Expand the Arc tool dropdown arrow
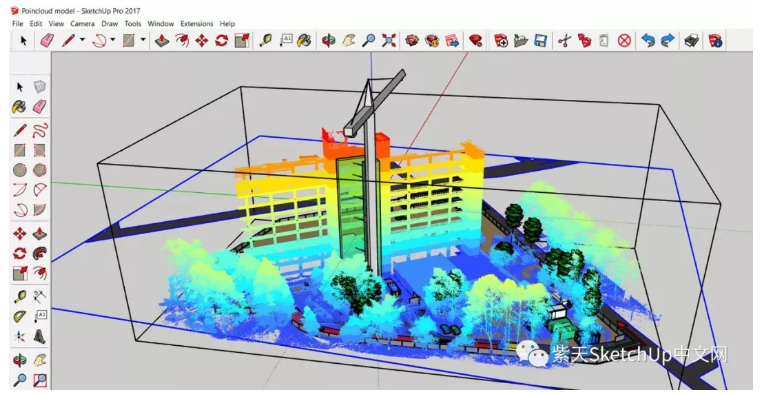 [113, 39]
